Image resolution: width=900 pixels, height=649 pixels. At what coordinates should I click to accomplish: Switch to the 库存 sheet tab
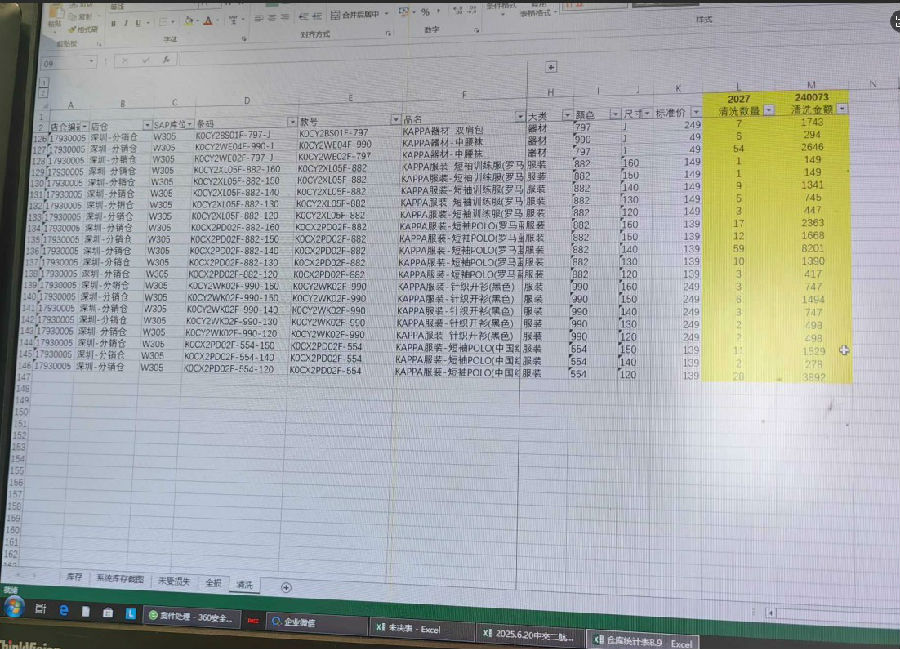74,577
